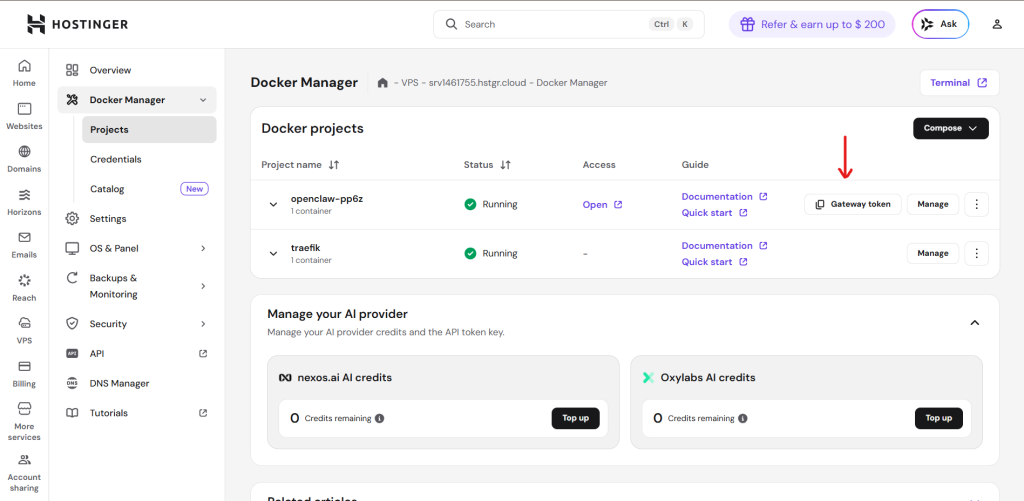The width and height of the screenshot is (1024, 501).
Task: Click the traefik project name
Action: pos(306,248)
